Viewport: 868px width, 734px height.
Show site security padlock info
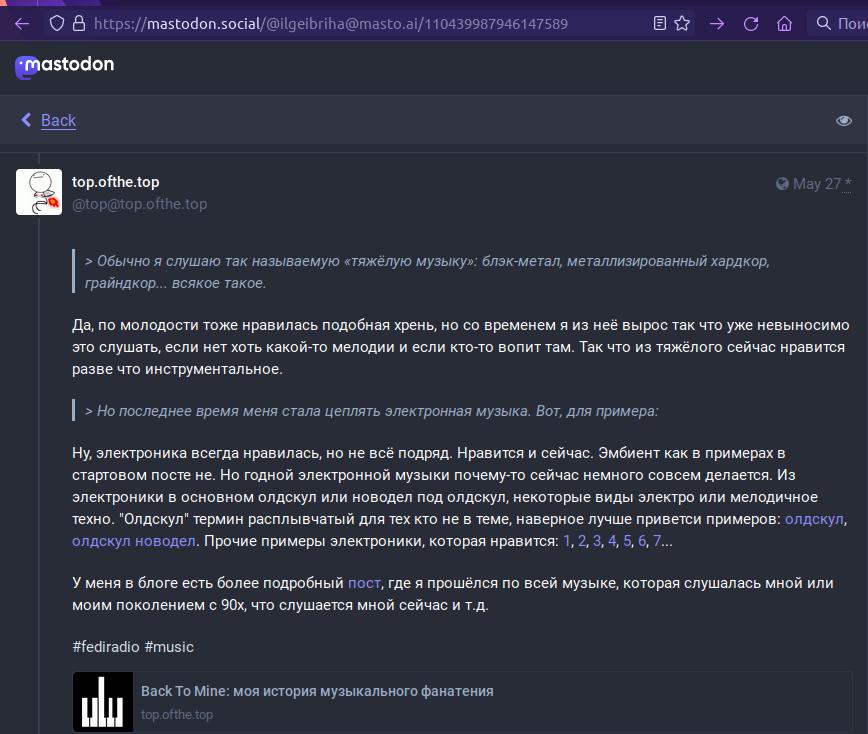tap(79, 24)
